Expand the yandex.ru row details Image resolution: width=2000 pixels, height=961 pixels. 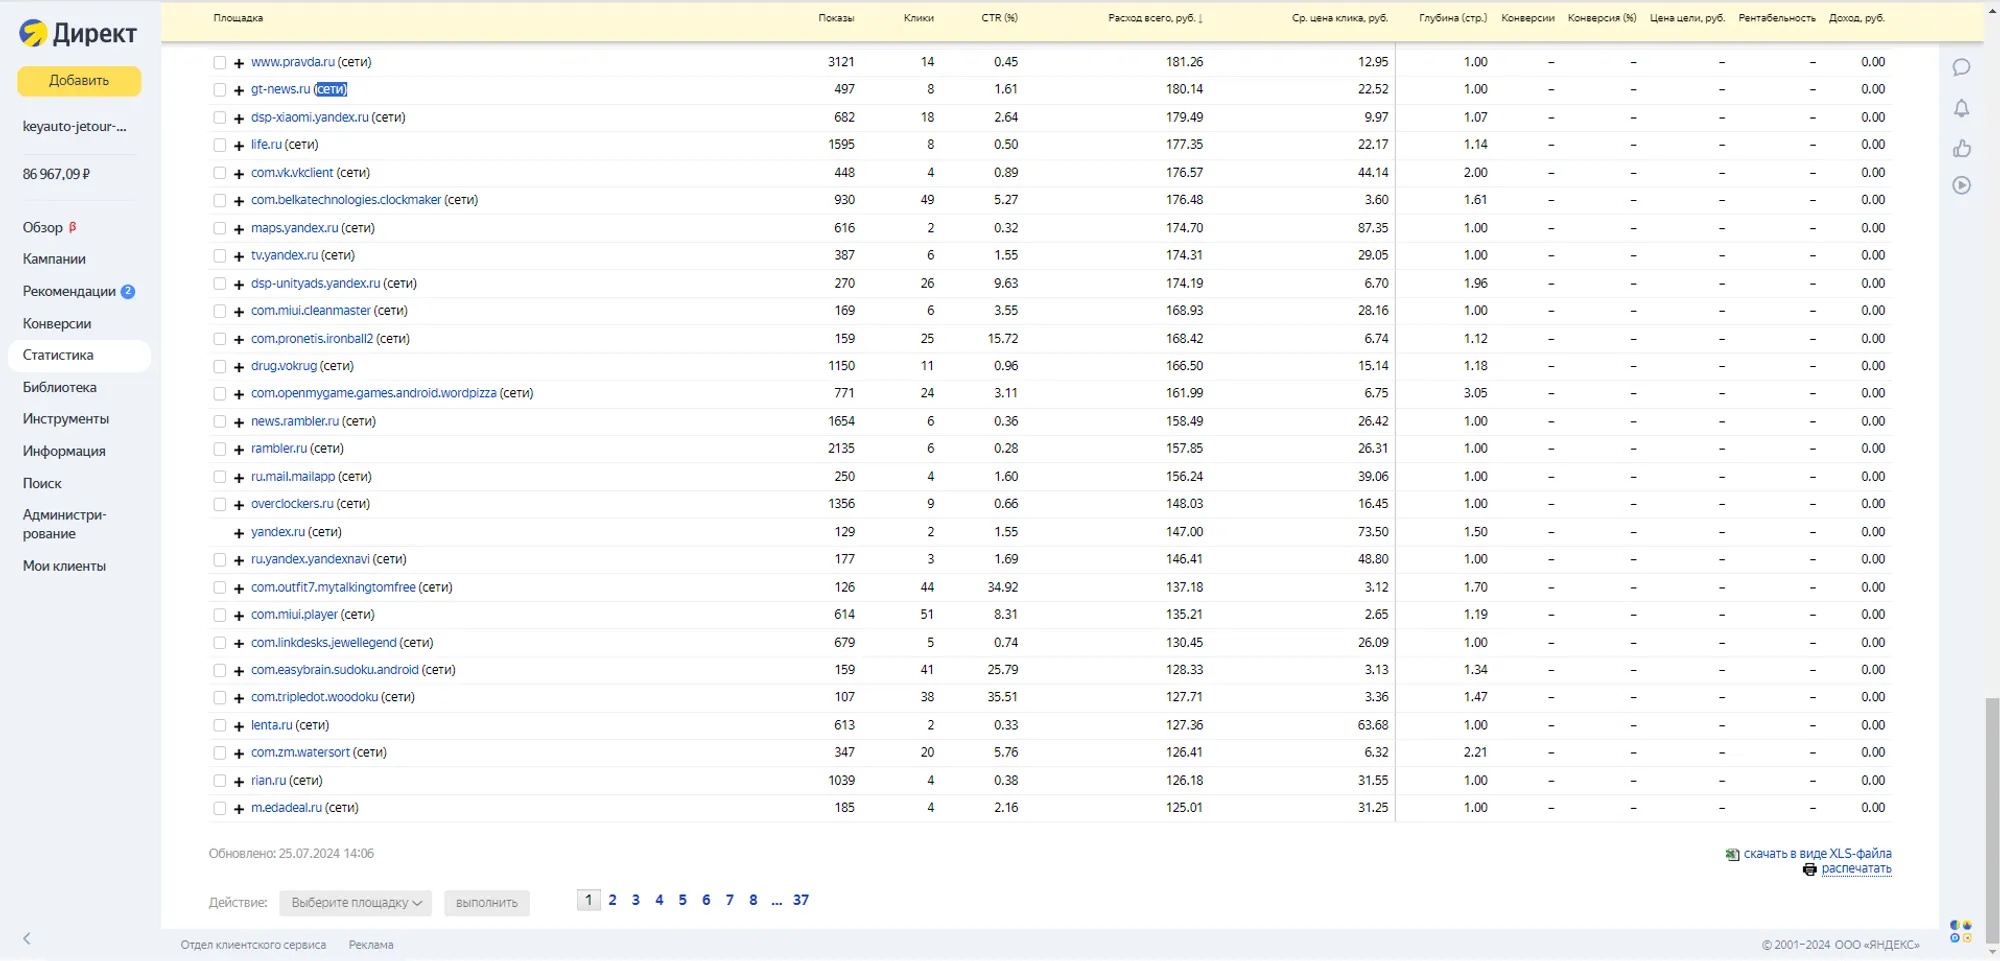(x=239, y=533)
